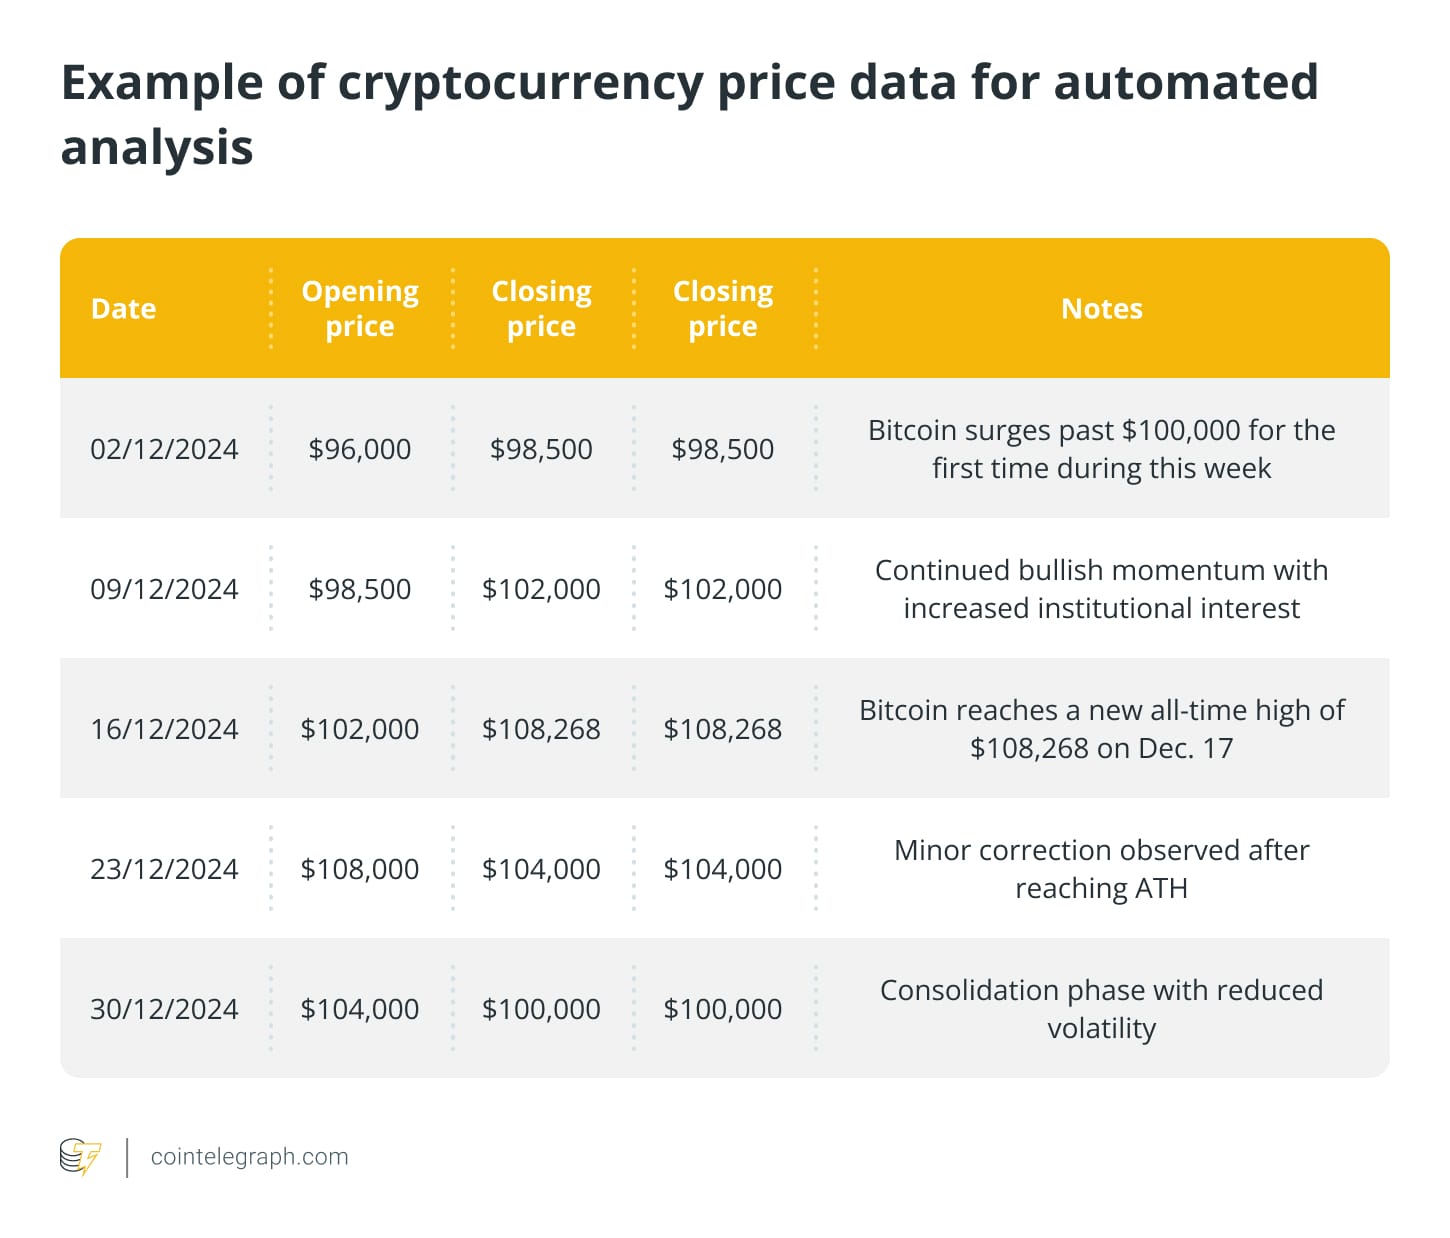This screenshot has height=1238, width=1450.
Task: Click the Cointelegraph logo icon
Action: 80,1157
